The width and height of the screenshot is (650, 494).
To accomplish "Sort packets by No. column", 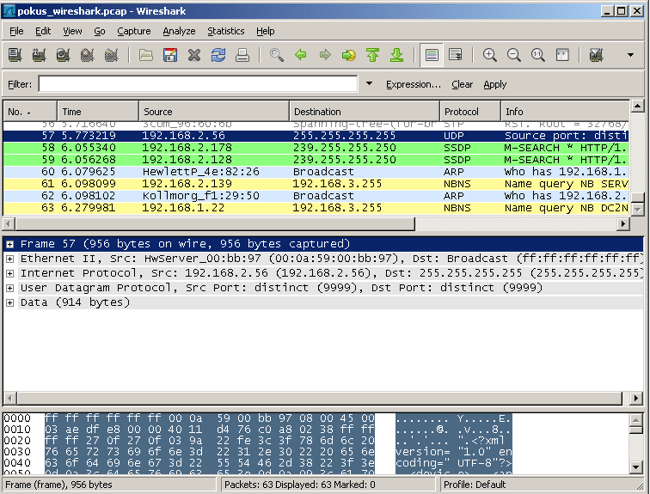I will coord(30,111).
